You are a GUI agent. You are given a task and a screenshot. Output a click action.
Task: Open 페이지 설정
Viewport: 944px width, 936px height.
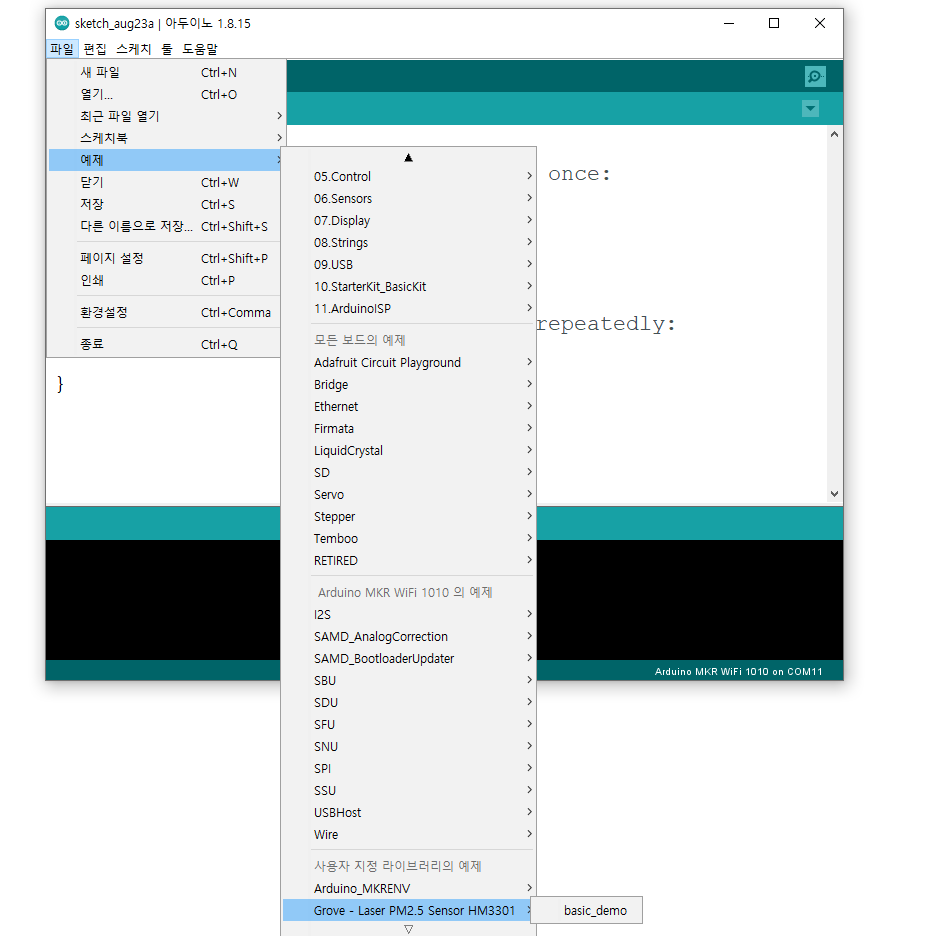[164, 258]
